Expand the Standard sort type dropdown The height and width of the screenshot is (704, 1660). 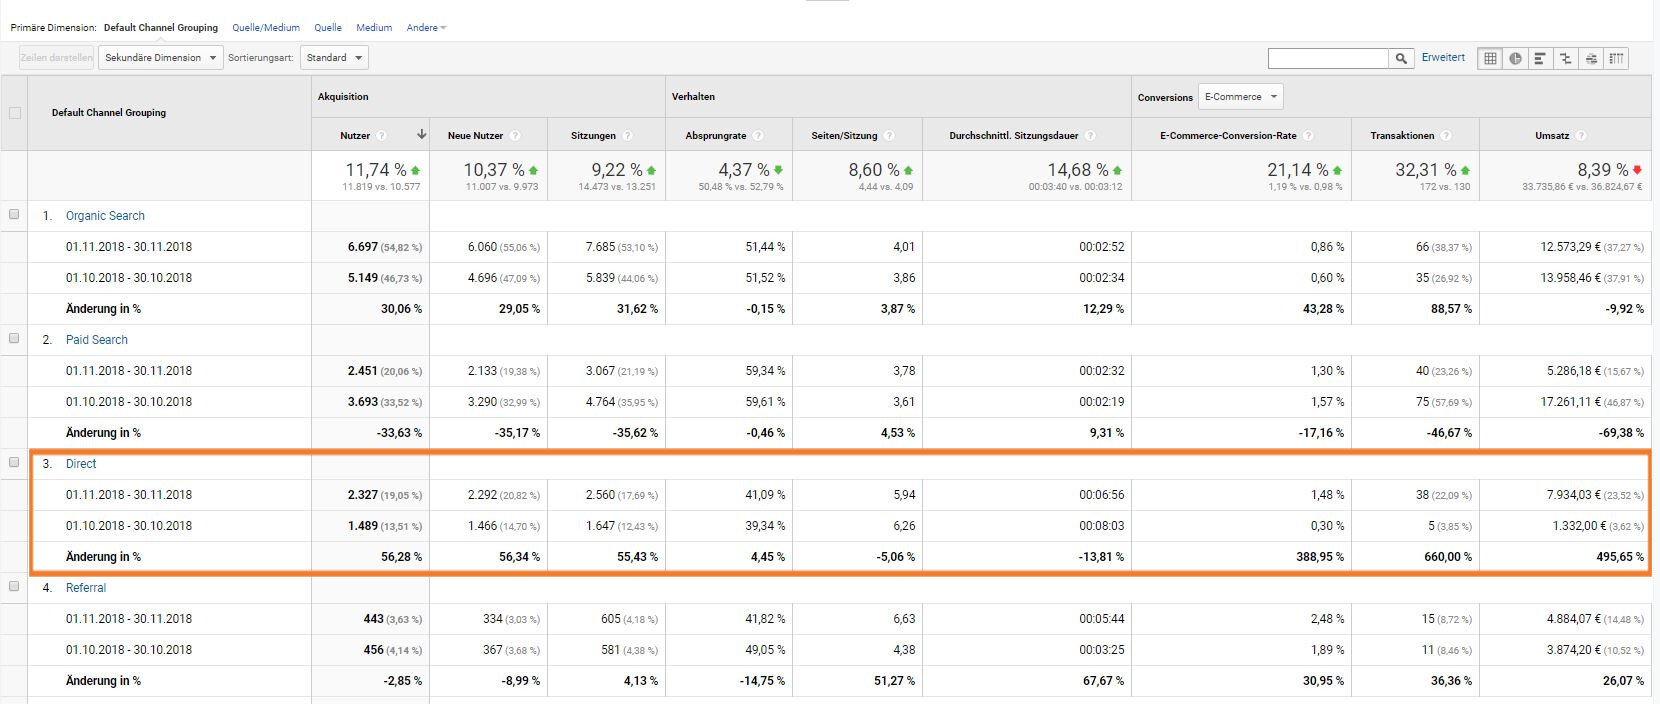click(334, 58)
